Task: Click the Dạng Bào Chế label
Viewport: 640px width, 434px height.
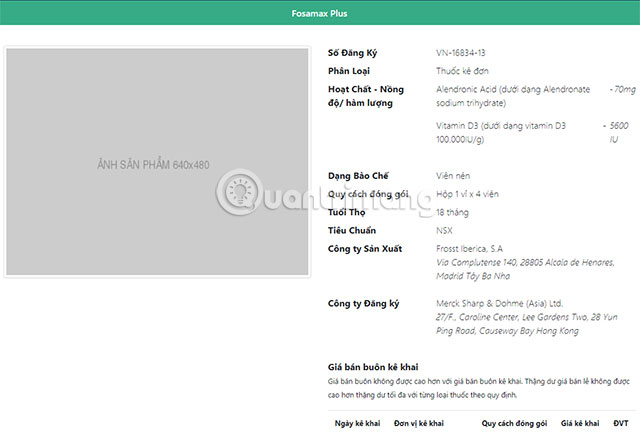Action: (358, 176)
